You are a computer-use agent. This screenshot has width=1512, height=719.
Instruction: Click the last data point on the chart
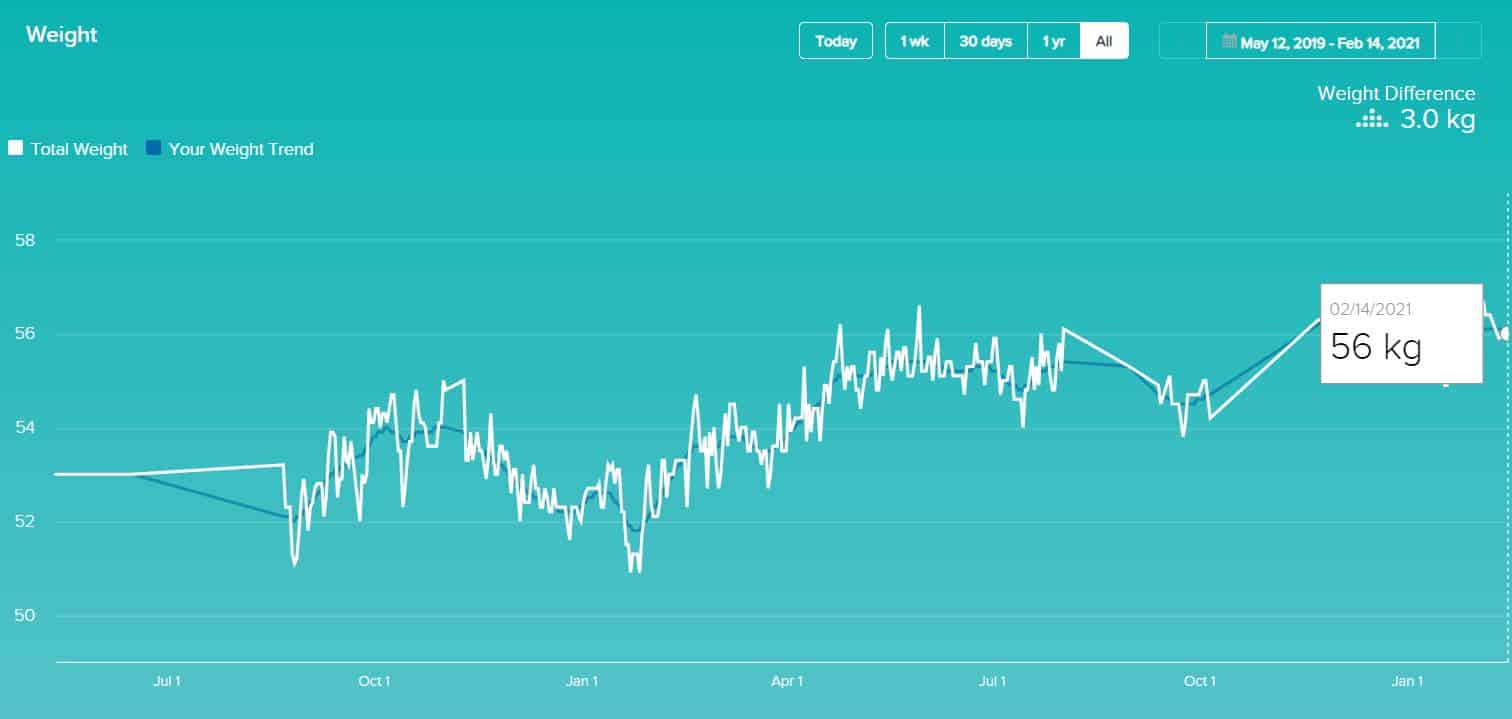[1506, 333]
